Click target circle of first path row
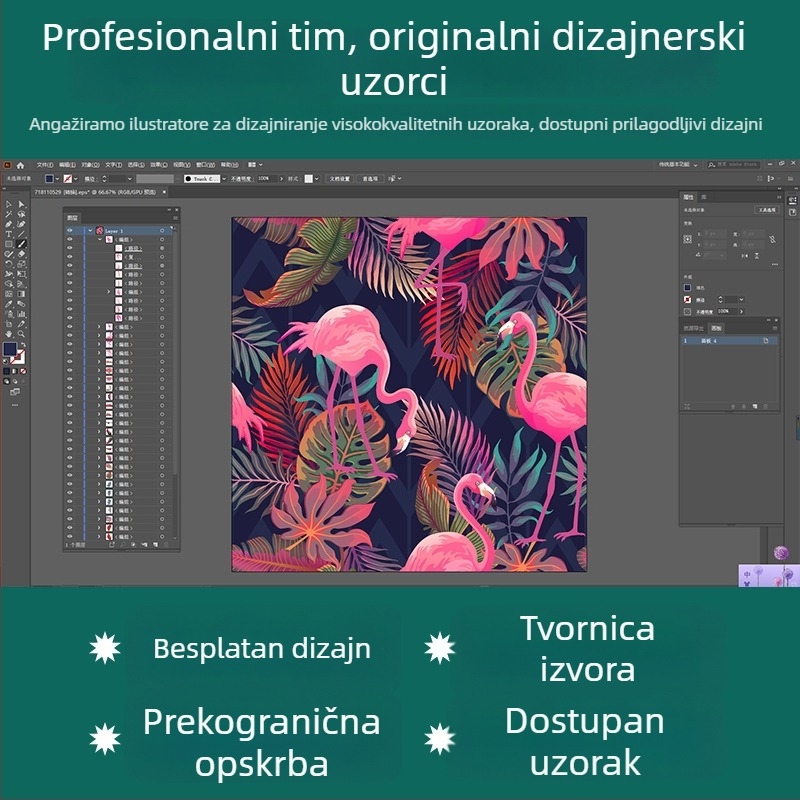This screenshot has width=800, height=800. click(x=162, y=248)
